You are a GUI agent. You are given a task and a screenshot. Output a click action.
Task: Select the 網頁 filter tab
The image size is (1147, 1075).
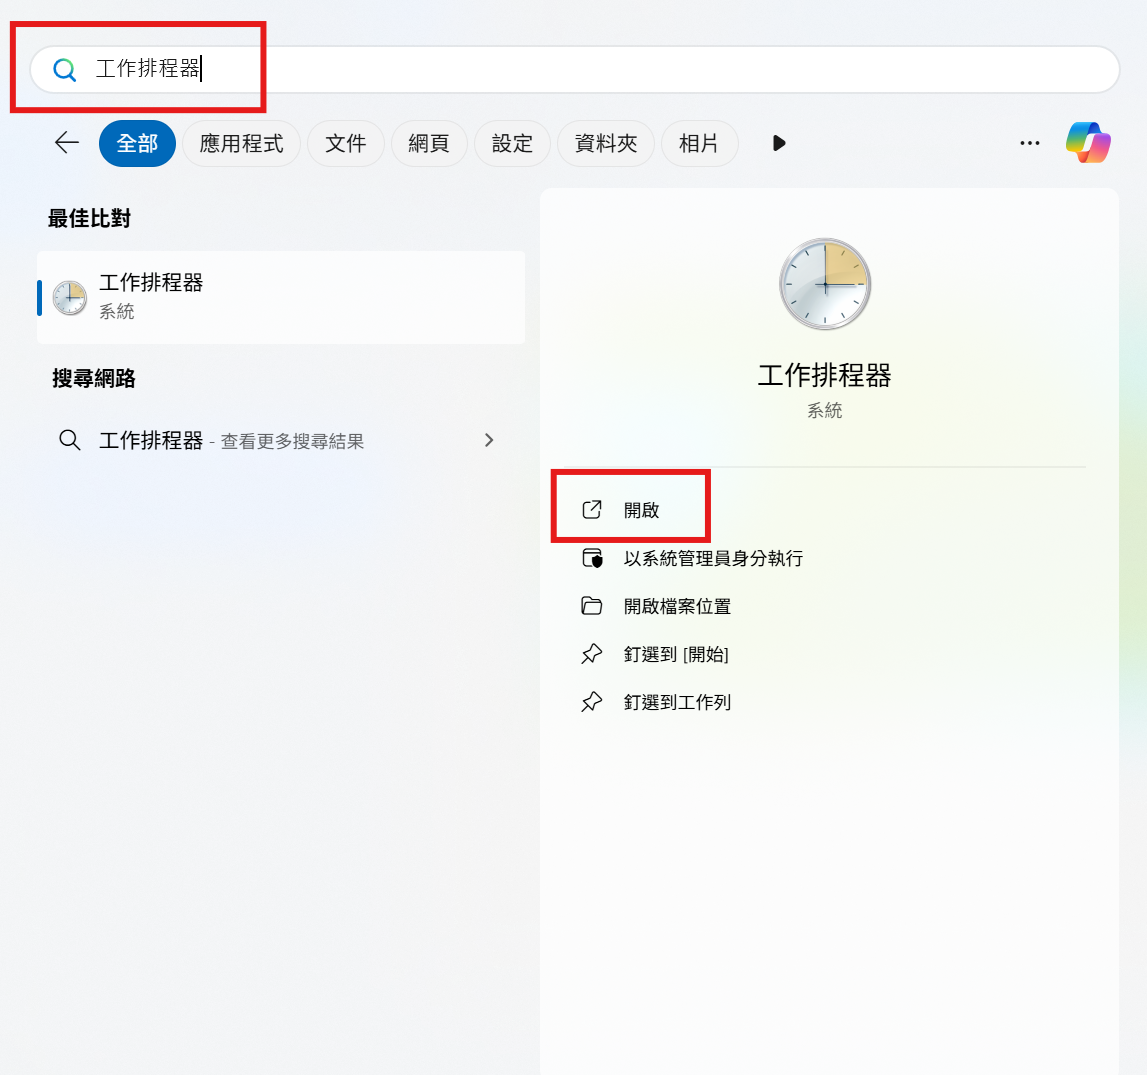point(429,144)
